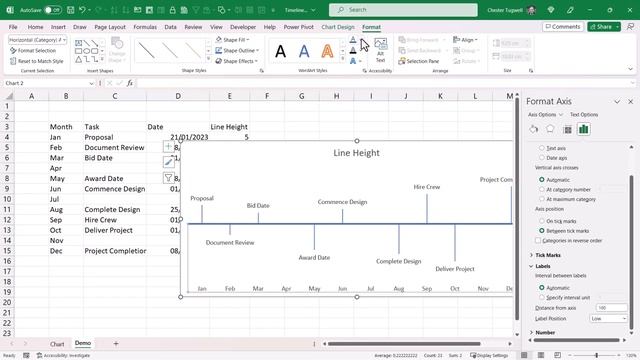Screen dimensions: 640x360
Task: Click the Format Selection icon
Action: coord(13,51)
